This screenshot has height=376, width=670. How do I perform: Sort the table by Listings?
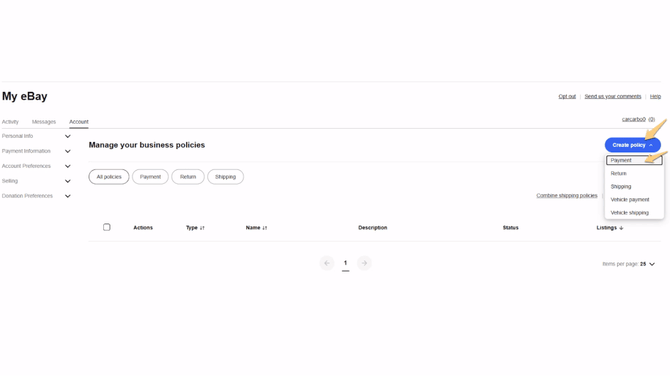(610, 228)
